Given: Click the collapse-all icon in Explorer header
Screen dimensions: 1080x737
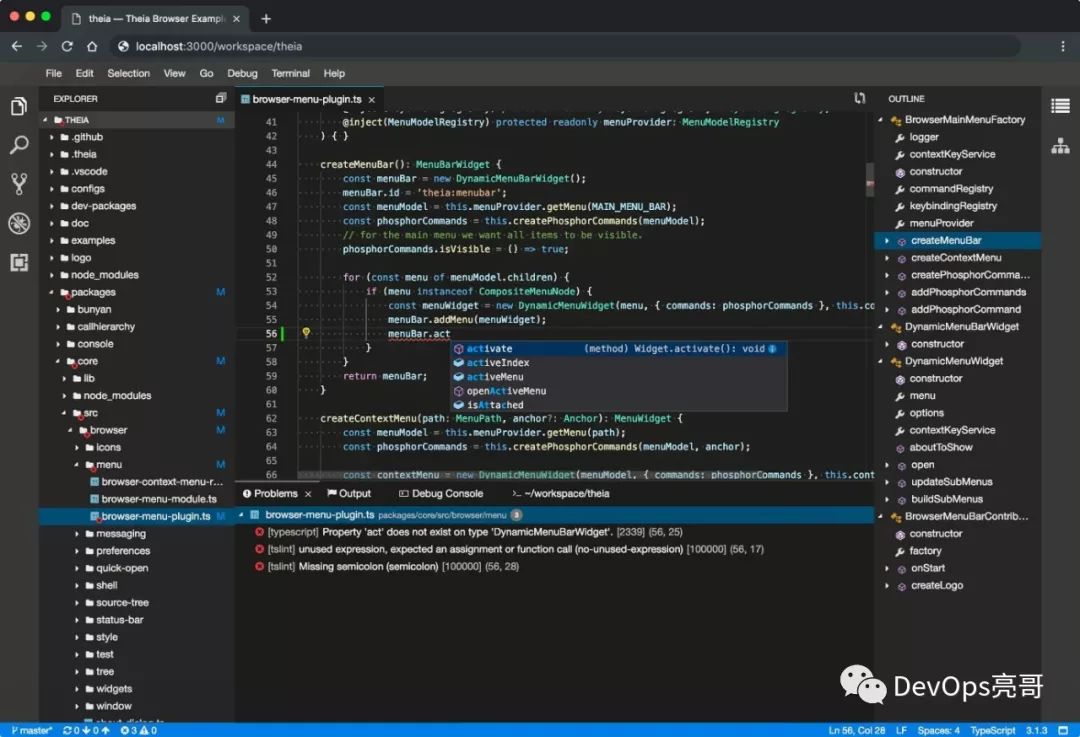Looking at the screenshot, I should coord(221,99).
